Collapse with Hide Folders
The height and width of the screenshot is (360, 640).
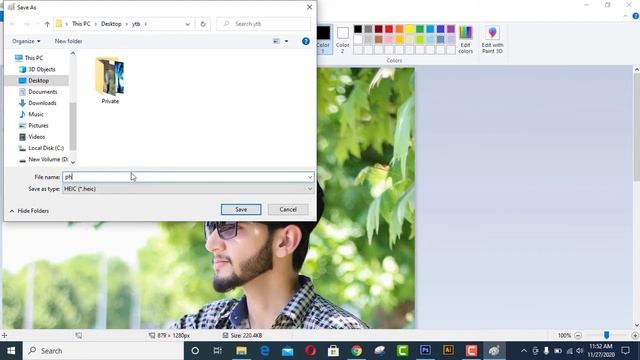point(29,211)
